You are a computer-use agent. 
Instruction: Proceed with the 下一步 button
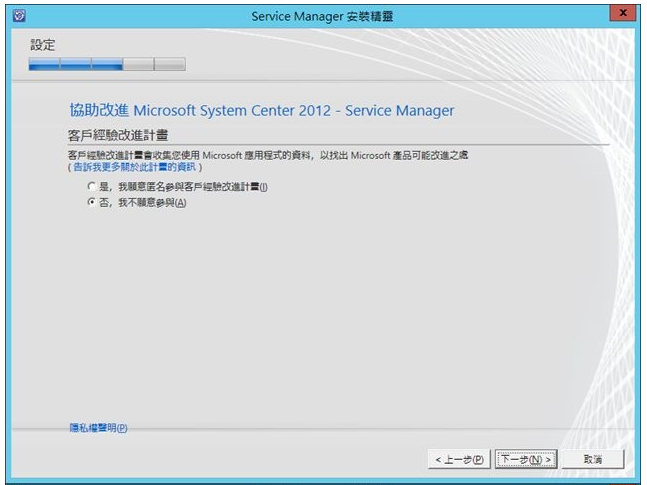(x=525, y=459)
